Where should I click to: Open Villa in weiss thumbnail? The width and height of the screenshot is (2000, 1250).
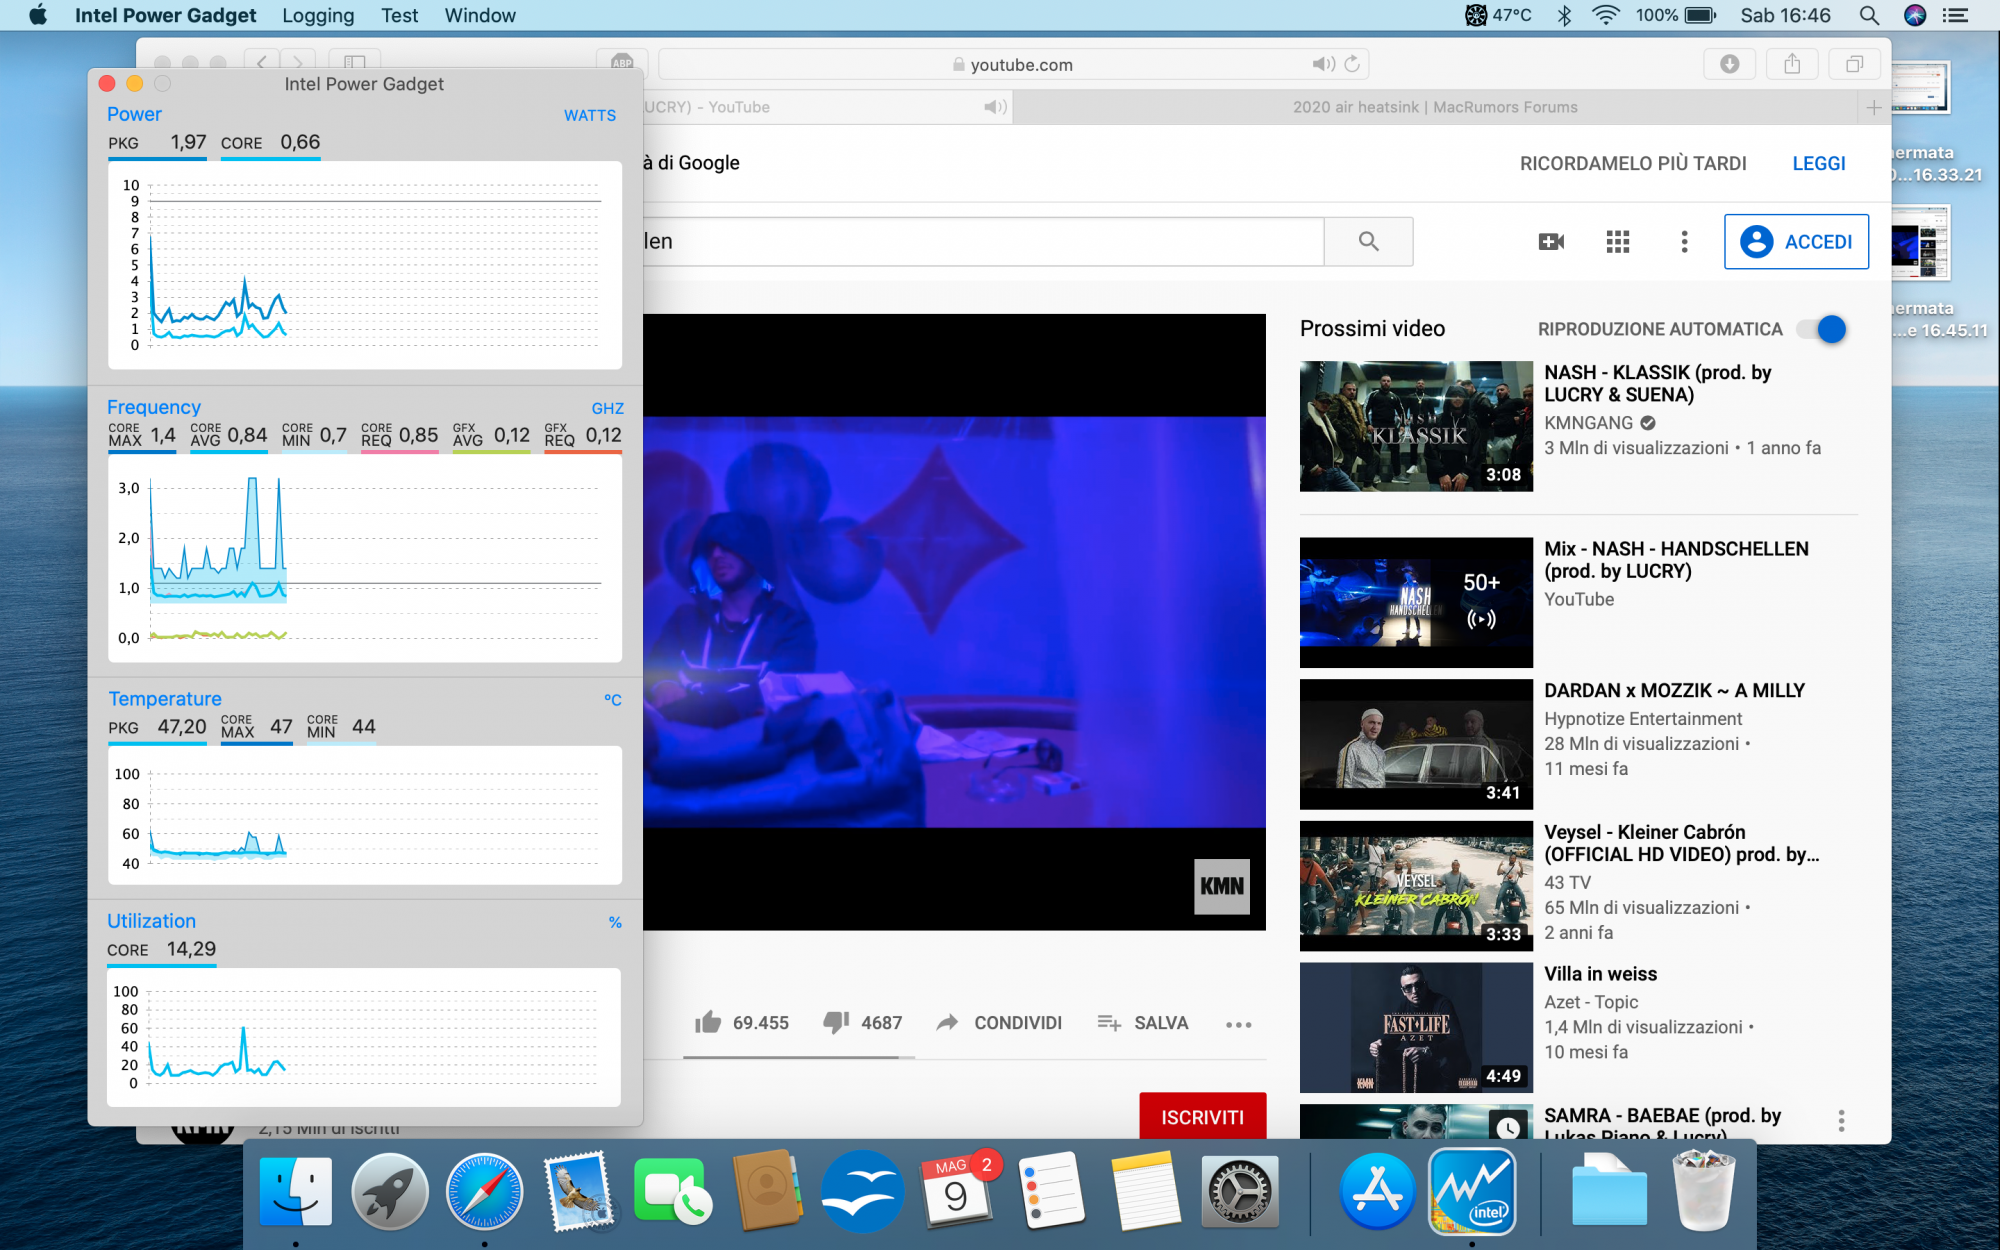click(x=1416, y=1027)
